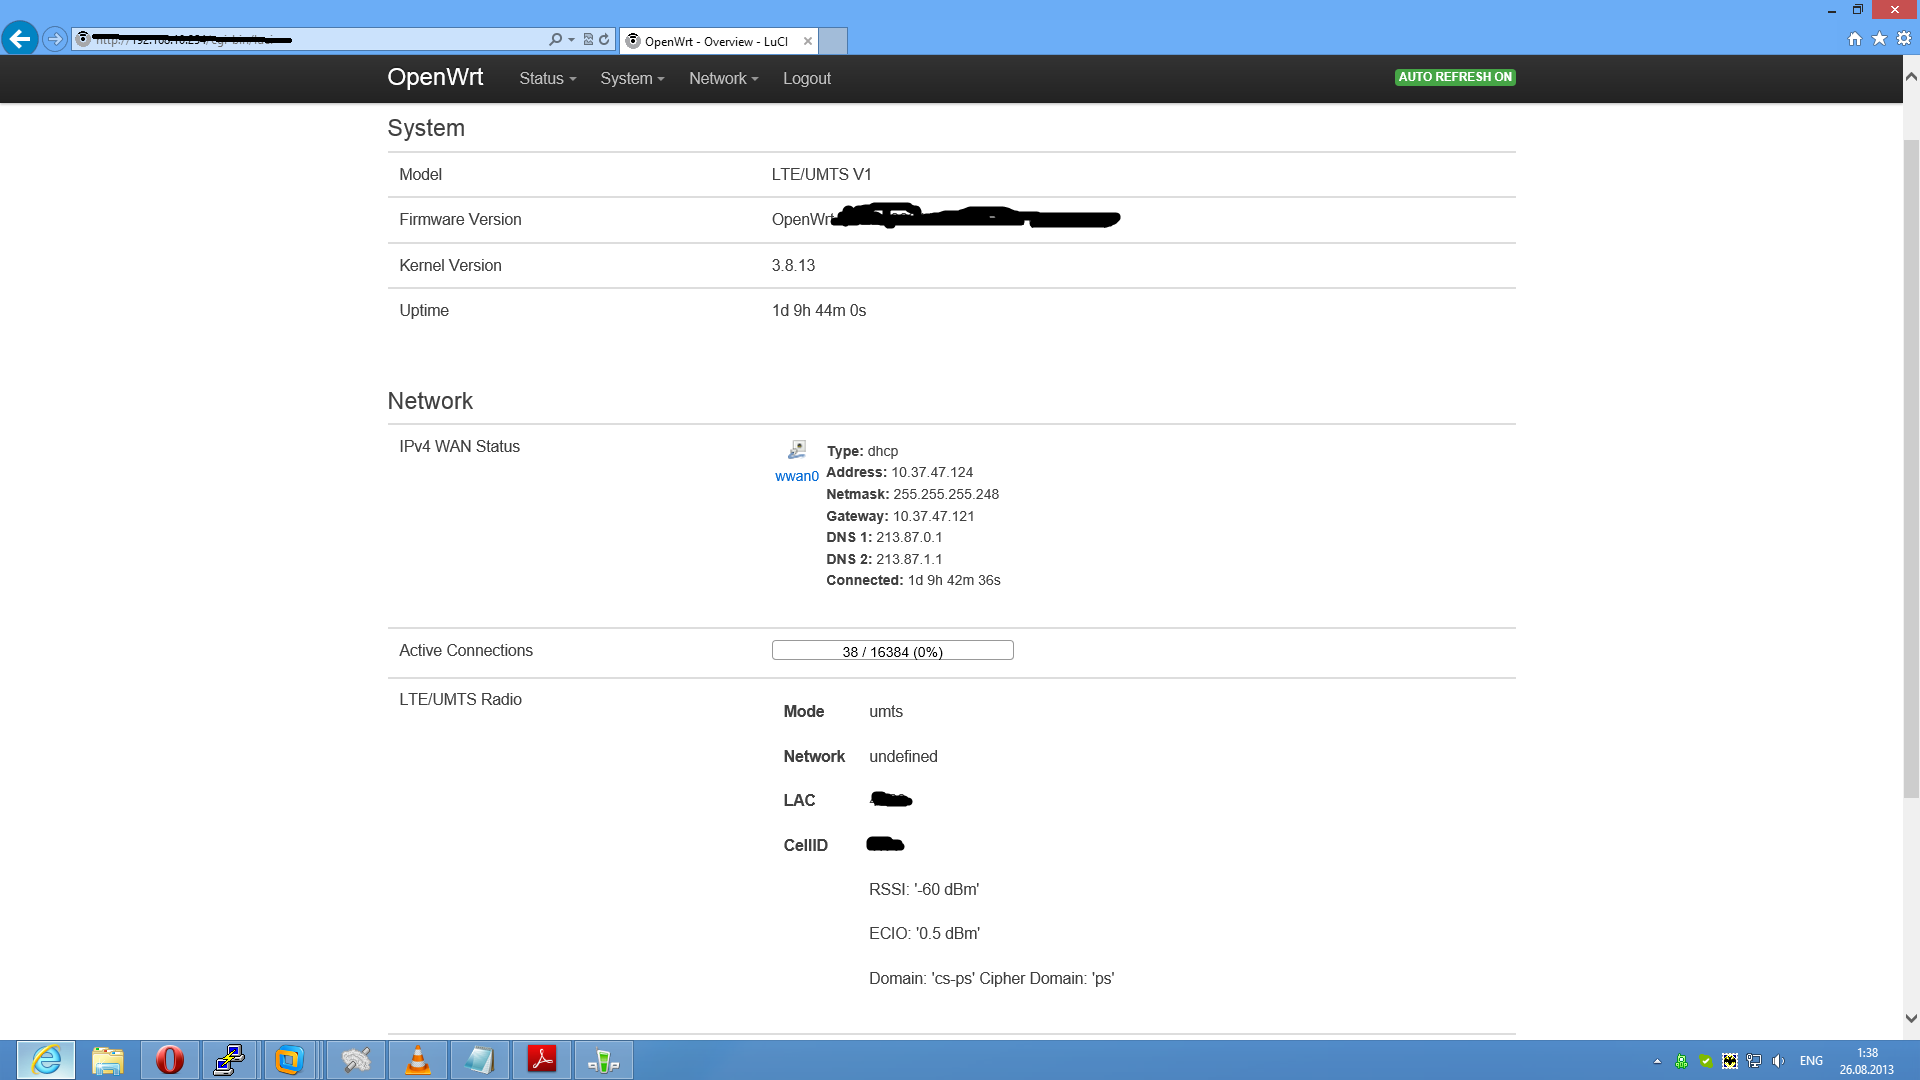Select the uptime value 1d 9h 44m 0s
Screen dimensions: 1920x1080
[819, 311]
